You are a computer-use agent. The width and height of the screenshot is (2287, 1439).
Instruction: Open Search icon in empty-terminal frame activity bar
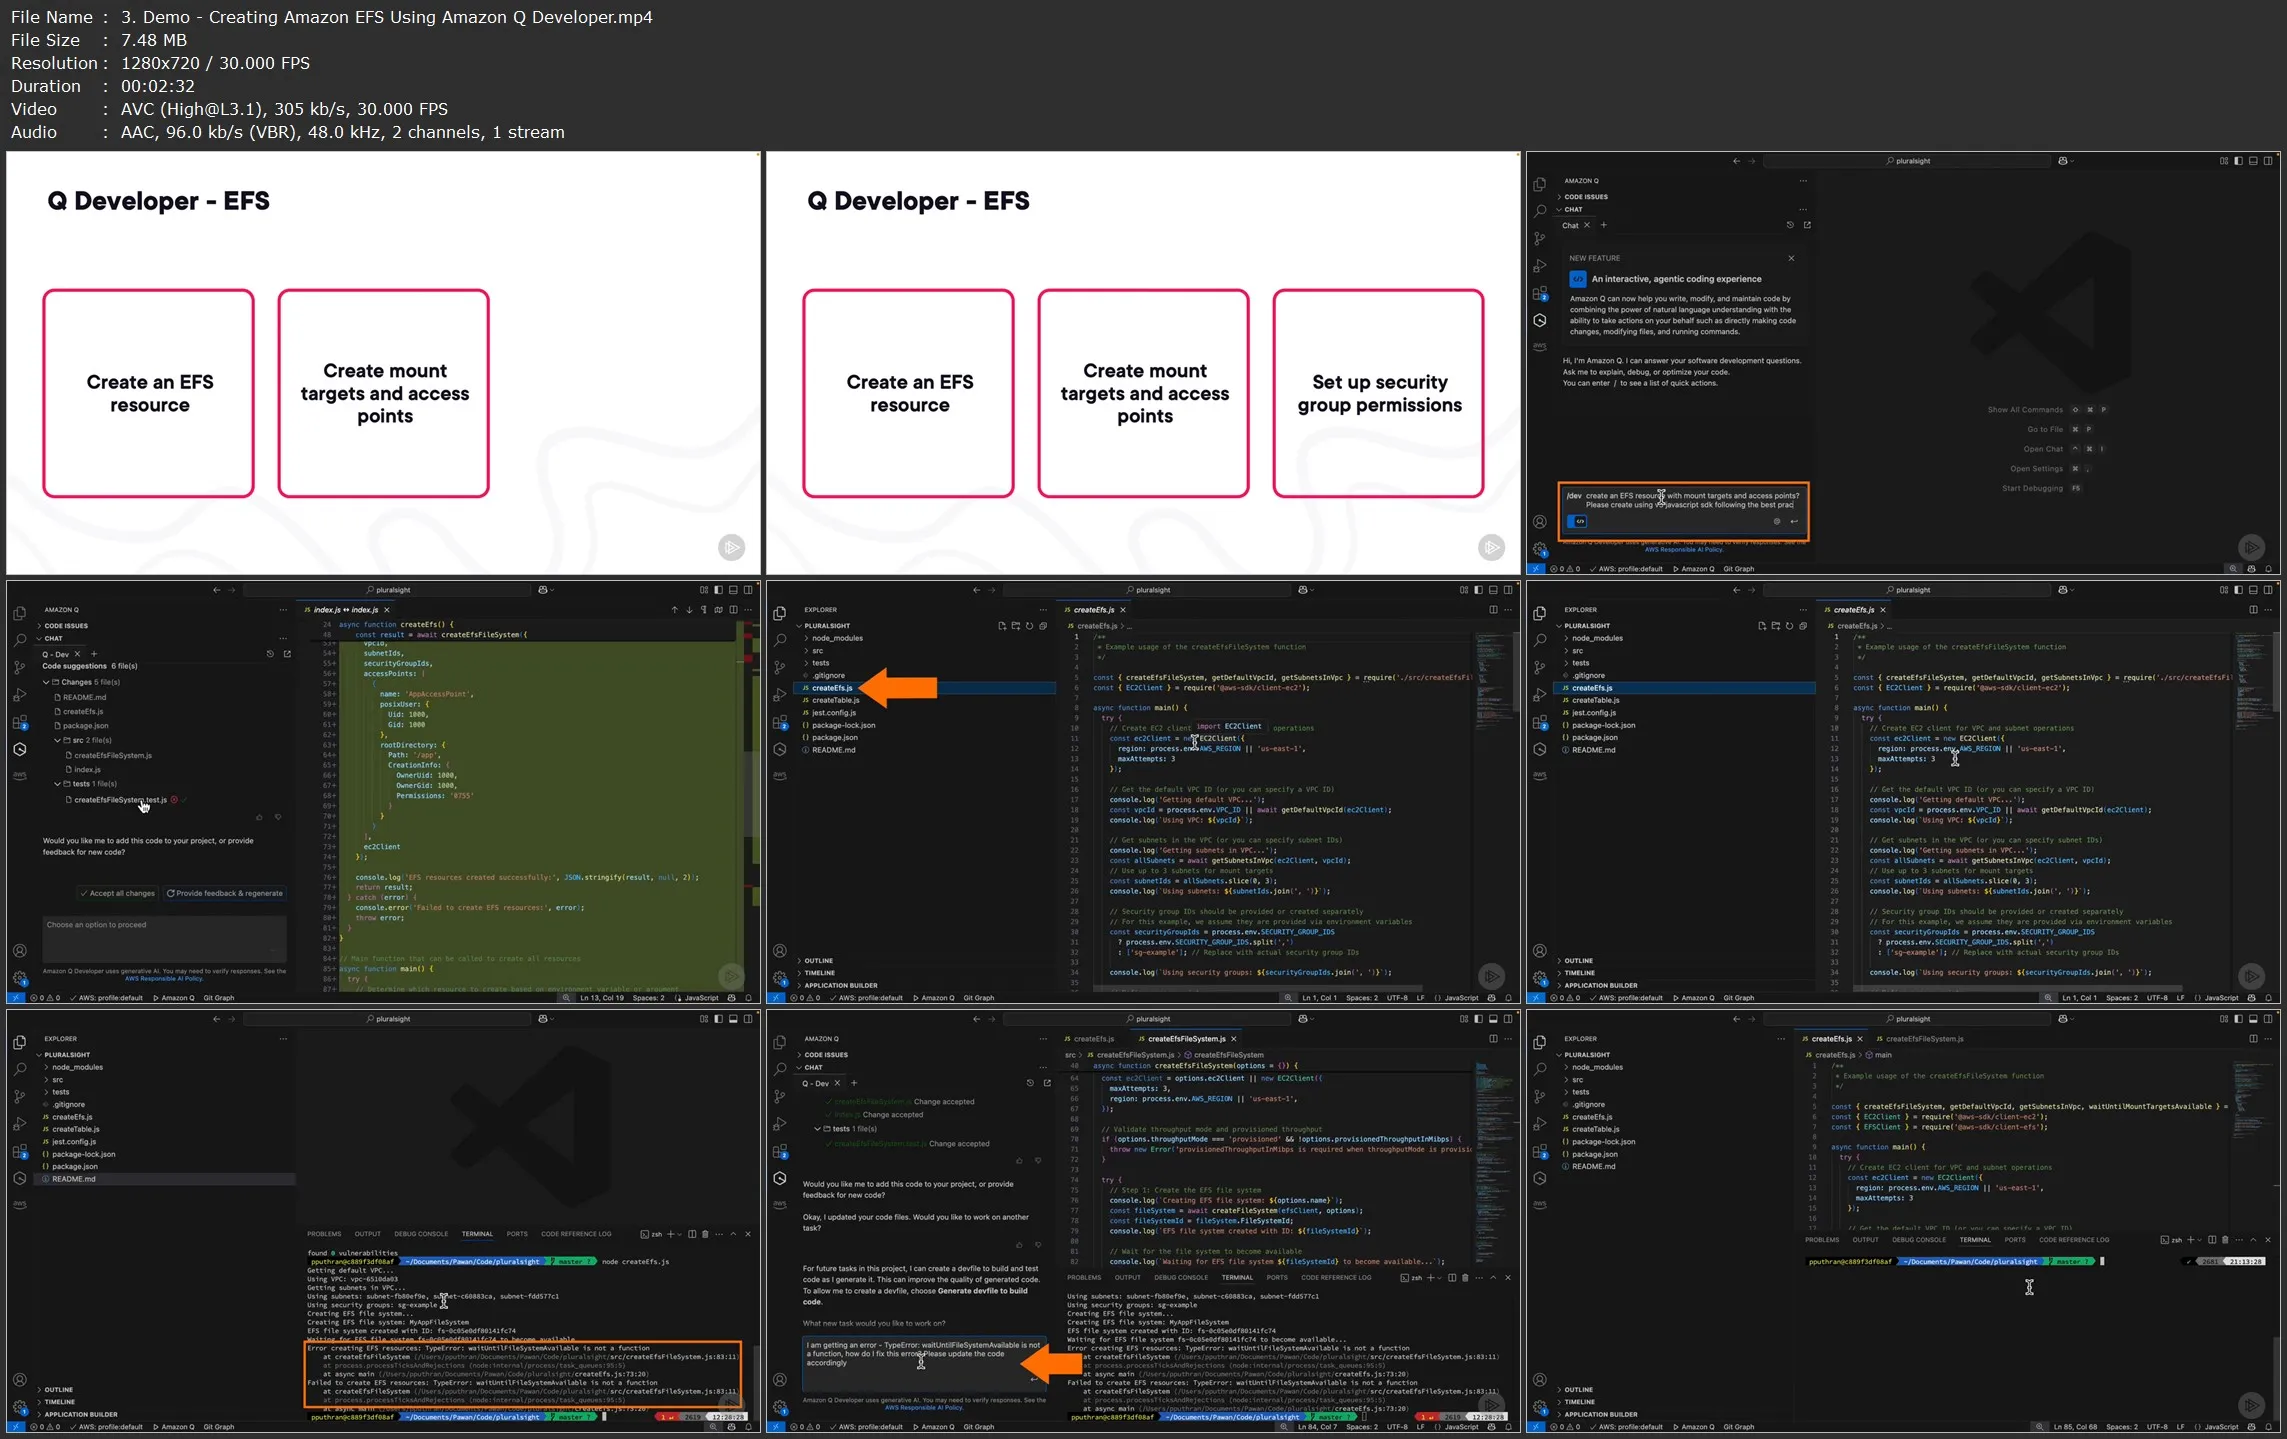1540,1069
